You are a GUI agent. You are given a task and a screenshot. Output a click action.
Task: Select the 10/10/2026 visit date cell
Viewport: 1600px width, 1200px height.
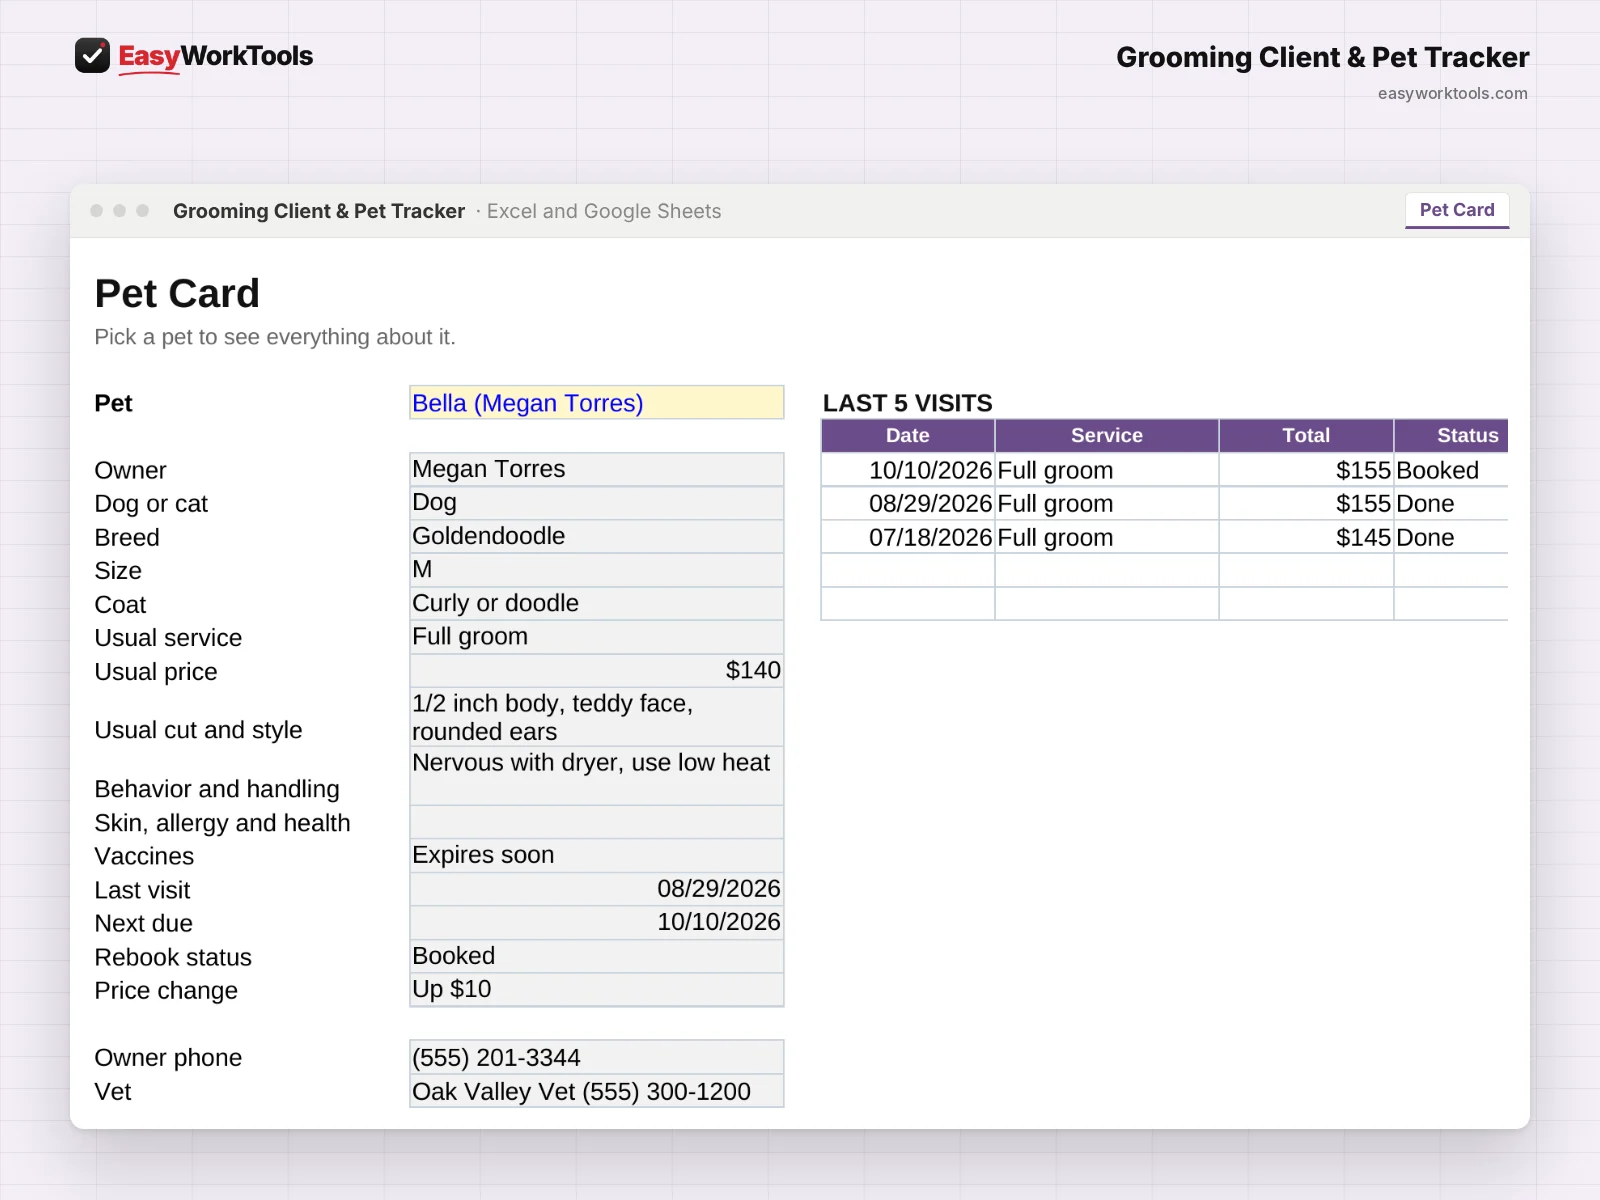pos(908,470)
